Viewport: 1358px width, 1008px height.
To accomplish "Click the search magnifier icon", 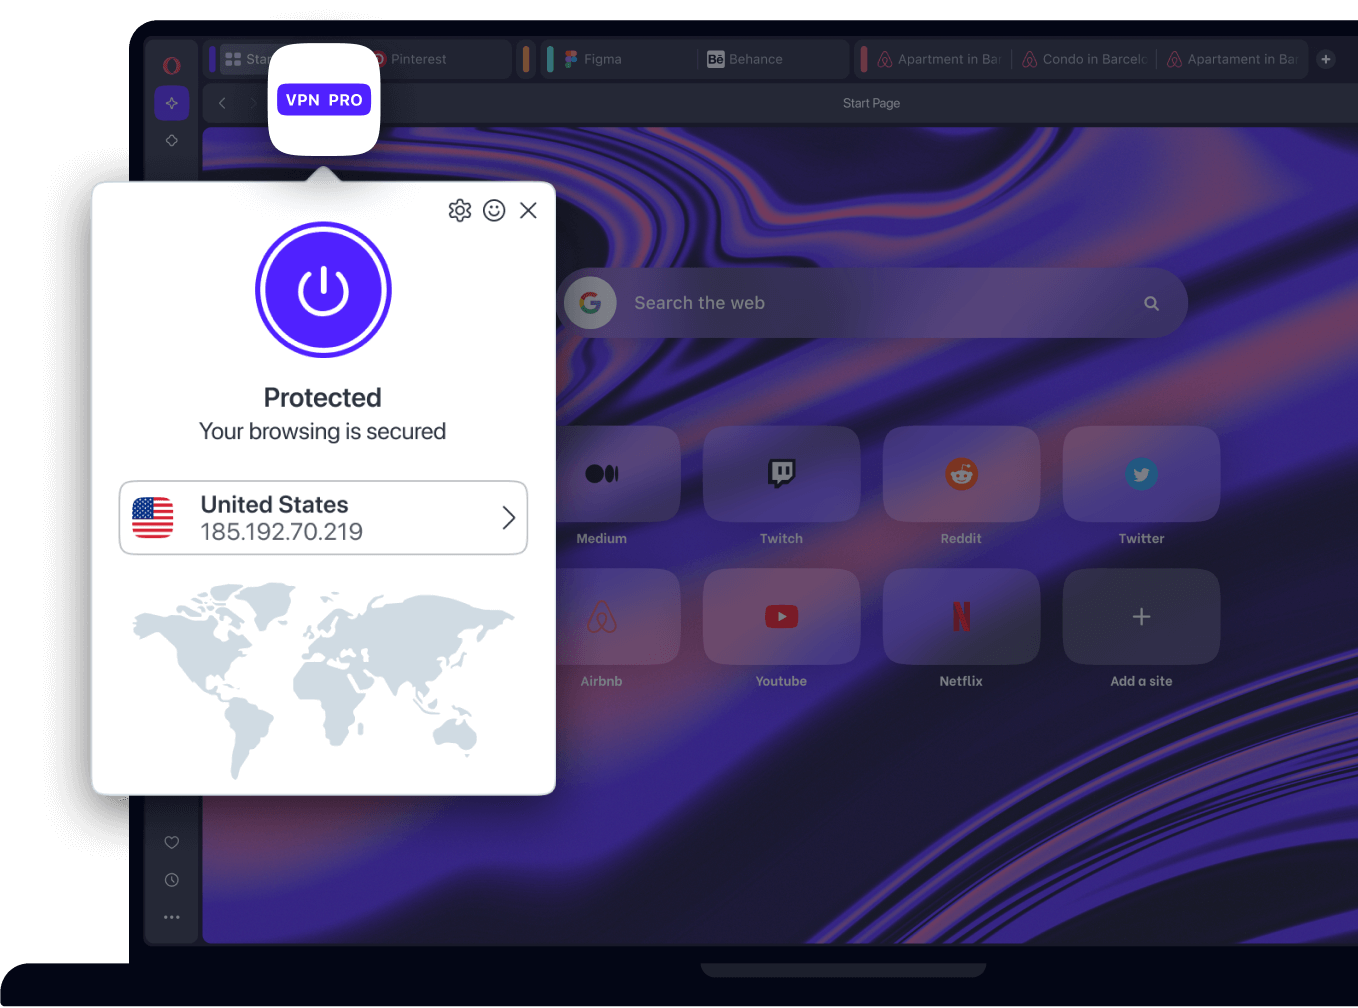I will (x=1151, y=302).
